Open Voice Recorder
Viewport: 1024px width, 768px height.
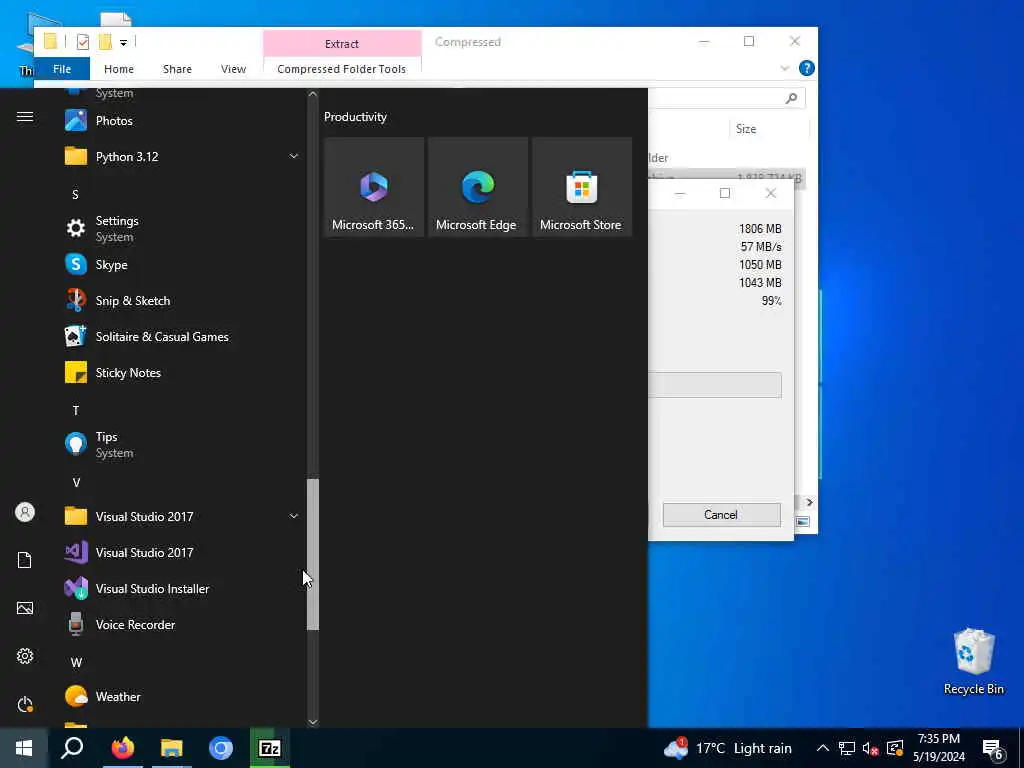pyautogui.click(x=180, y=624)
